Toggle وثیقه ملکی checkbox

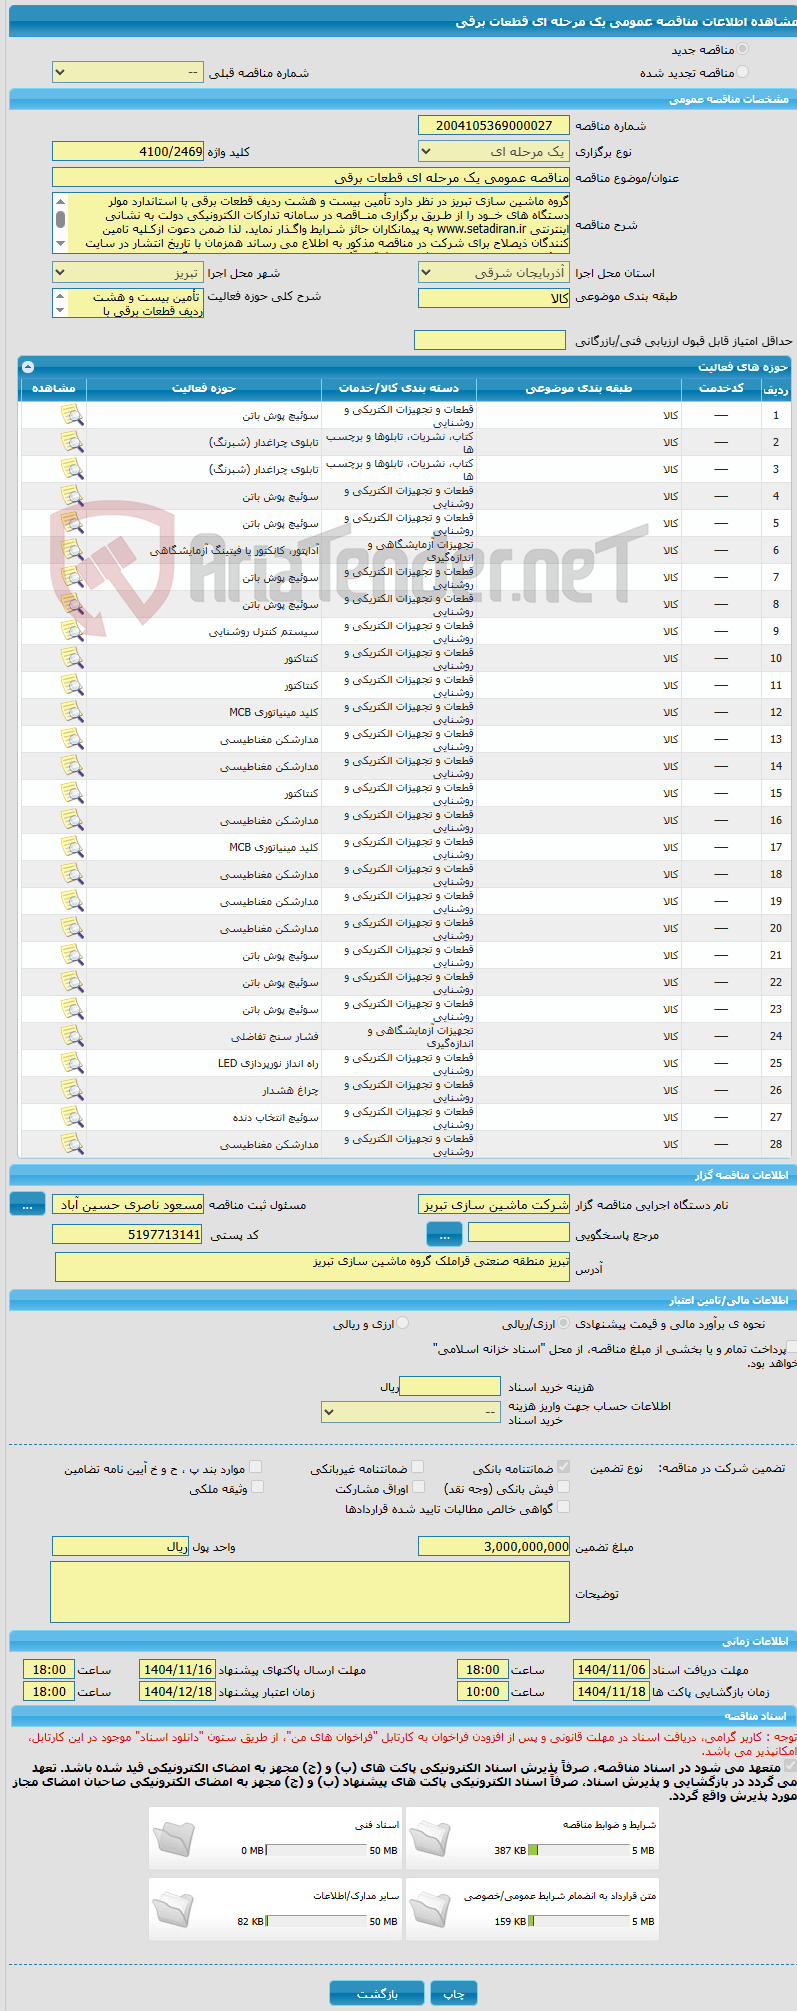click(257, 1487)
